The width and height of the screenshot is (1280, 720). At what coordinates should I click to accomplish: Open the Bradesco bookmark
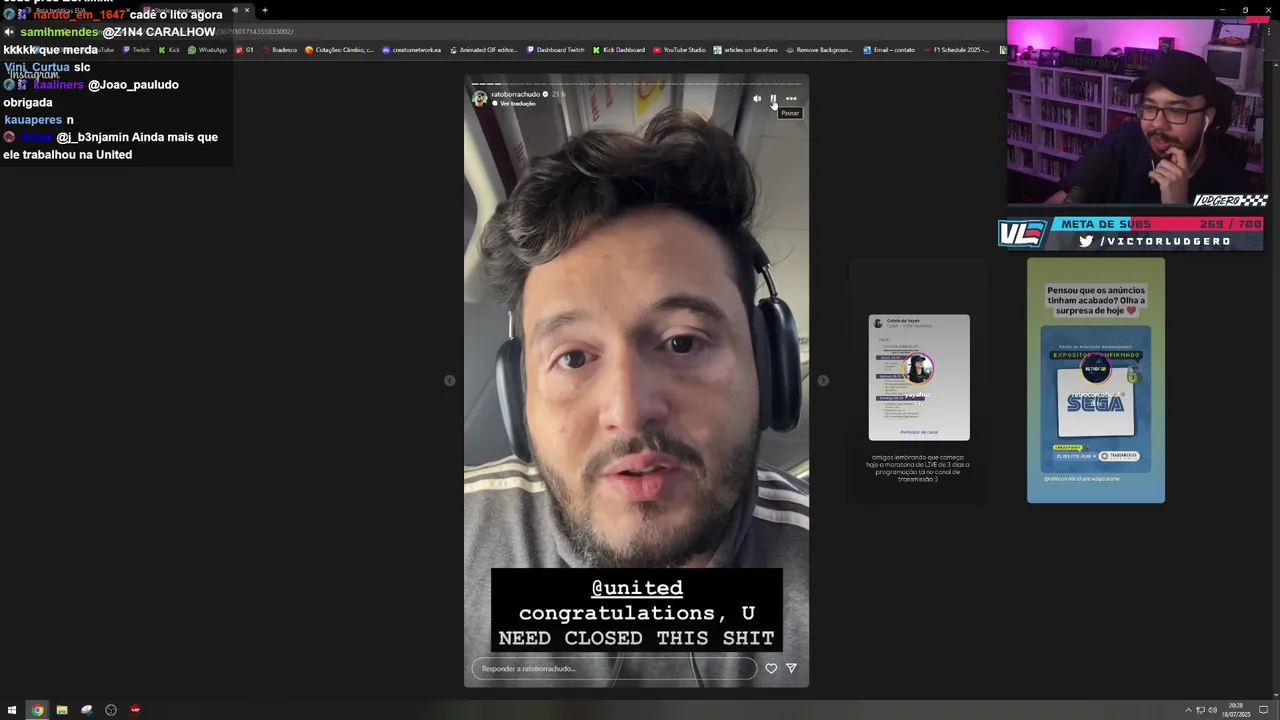pos(280,50)
